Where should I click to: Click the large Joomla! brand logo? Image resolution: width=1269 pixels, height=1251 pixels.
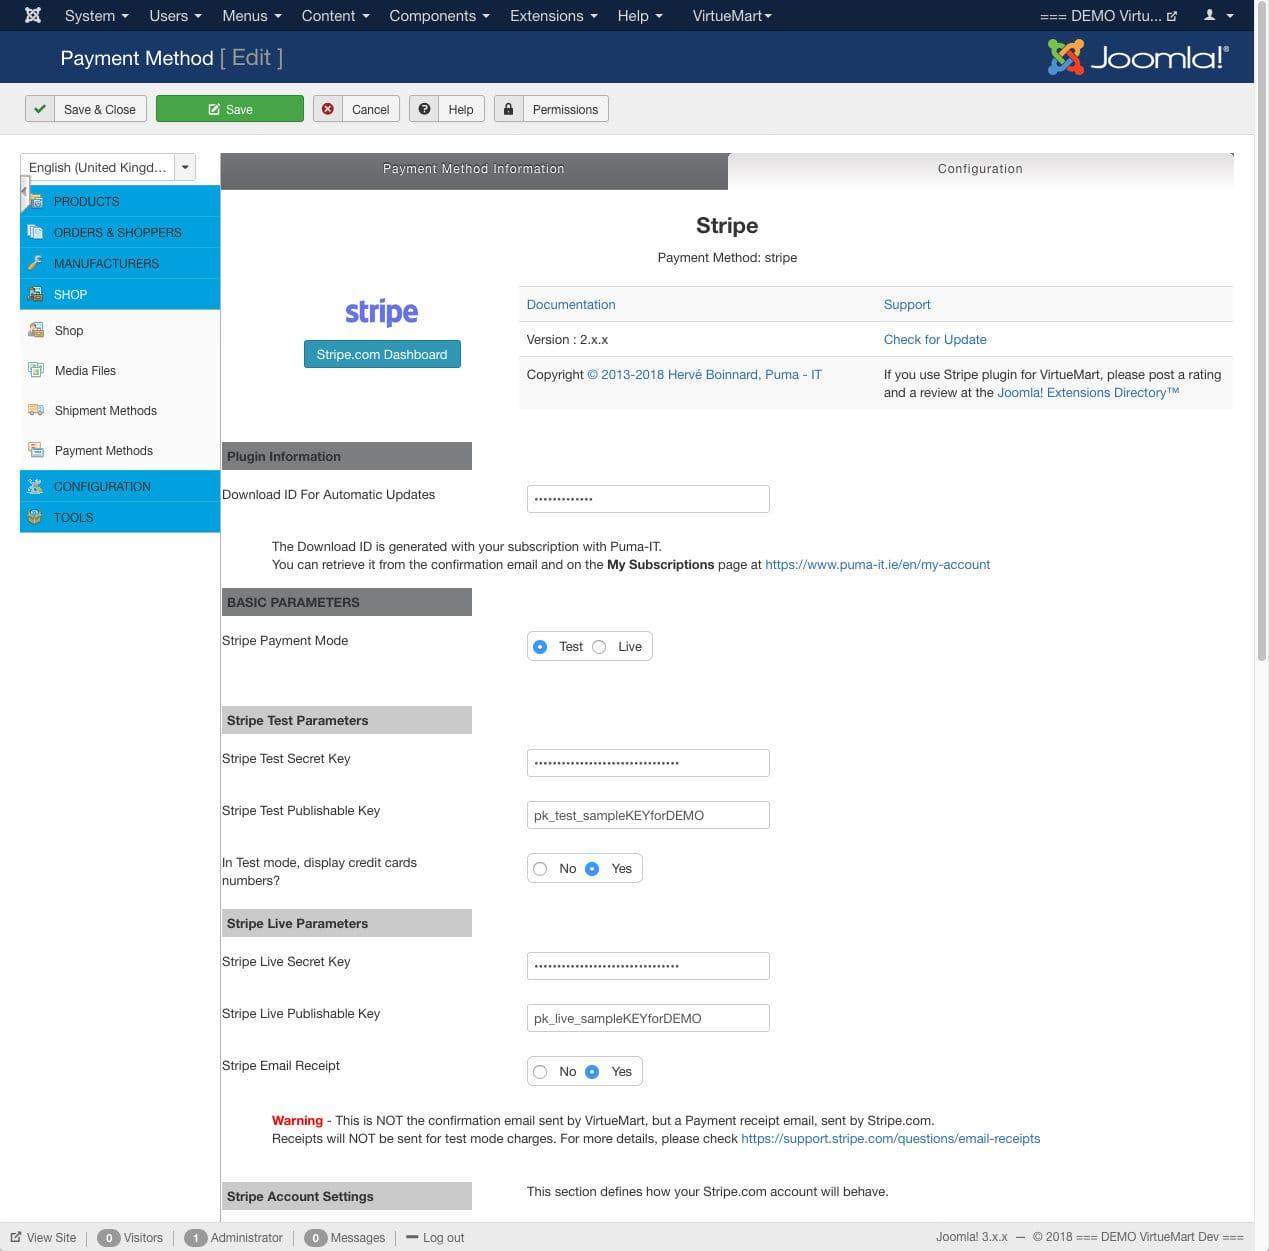click(1137, 57)
